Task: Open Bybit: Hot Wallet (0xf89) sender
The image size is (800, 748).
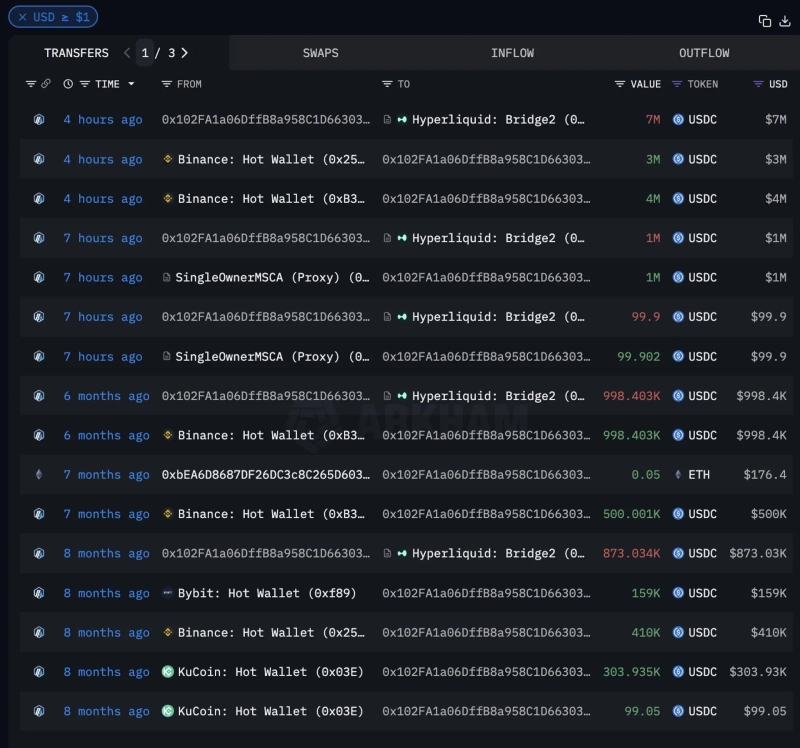Action: click(266, 593)
